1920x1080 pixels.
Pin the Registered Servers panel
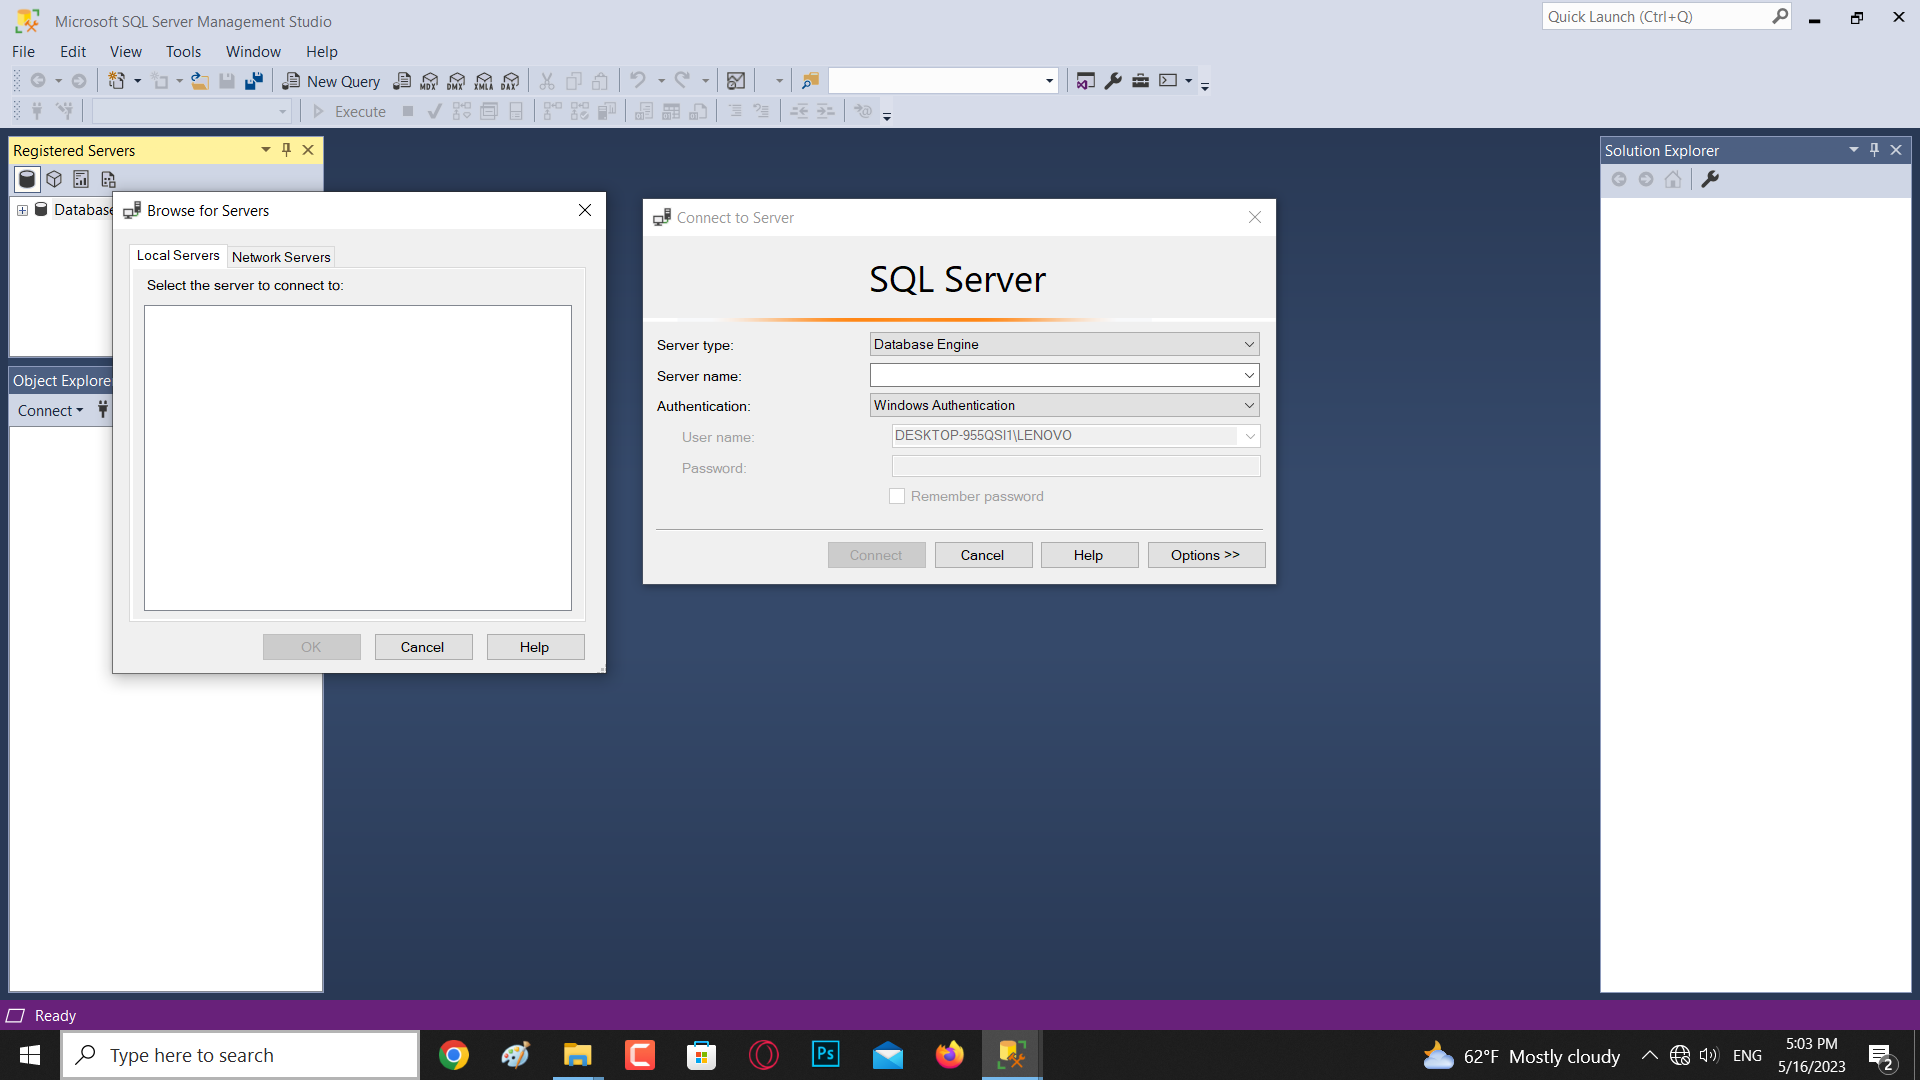[286, 150]
